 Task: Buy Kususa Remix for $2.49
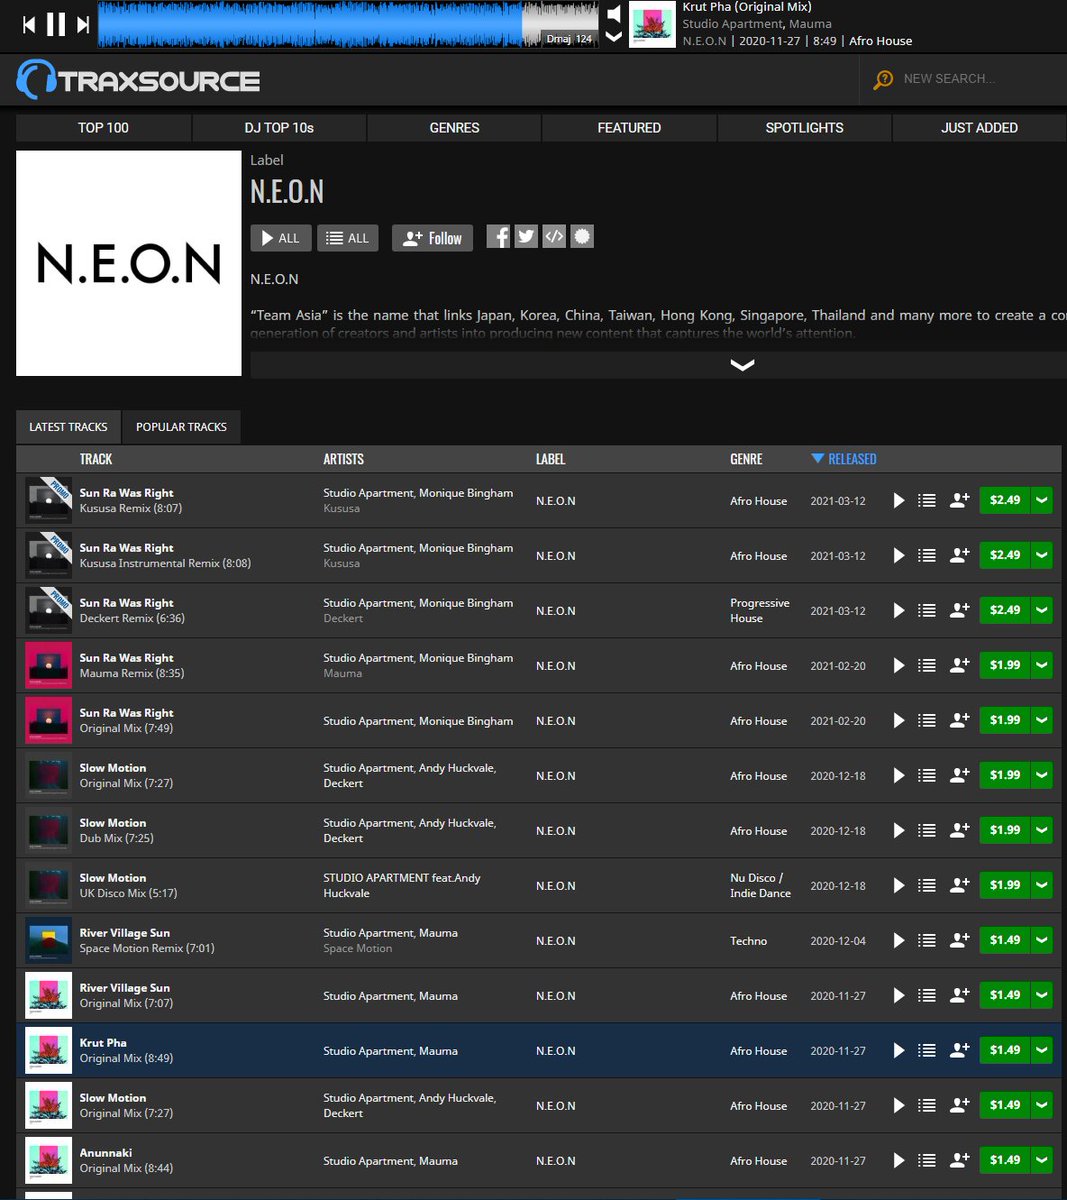[1005, 500]
